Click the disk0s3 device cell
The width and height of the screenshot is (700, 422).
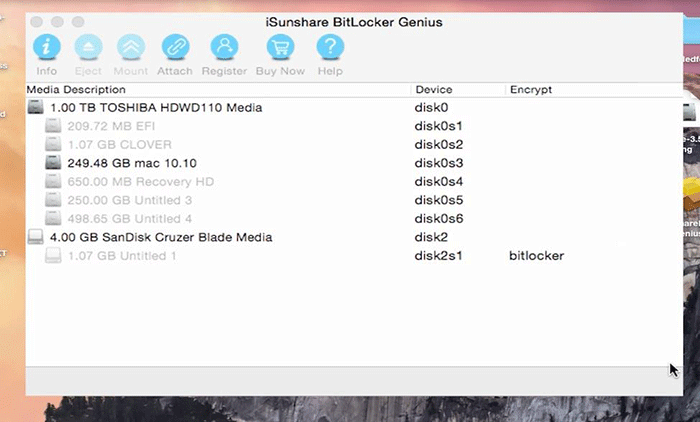439,163
